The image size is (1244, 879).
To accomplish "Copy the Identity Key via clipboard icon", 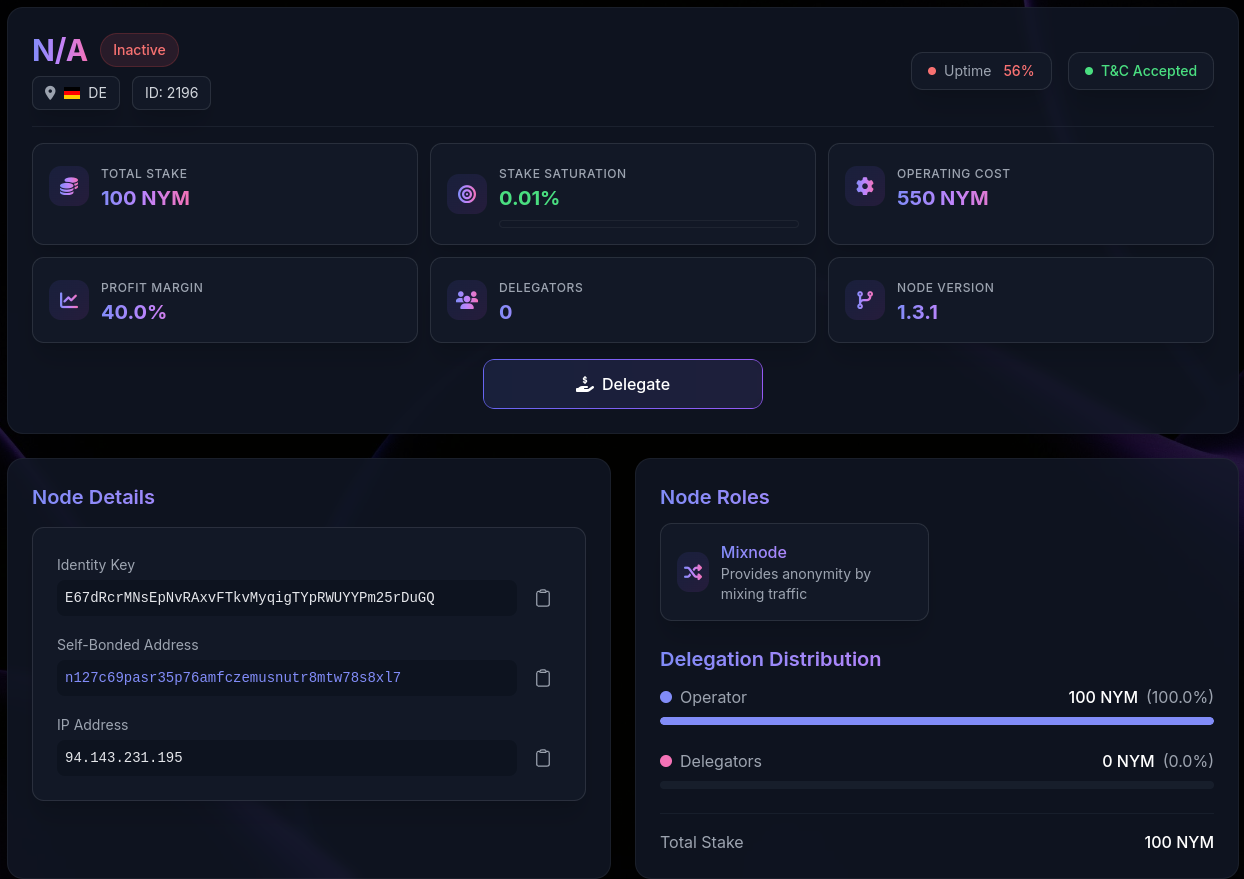I will (x=543, y=598).
